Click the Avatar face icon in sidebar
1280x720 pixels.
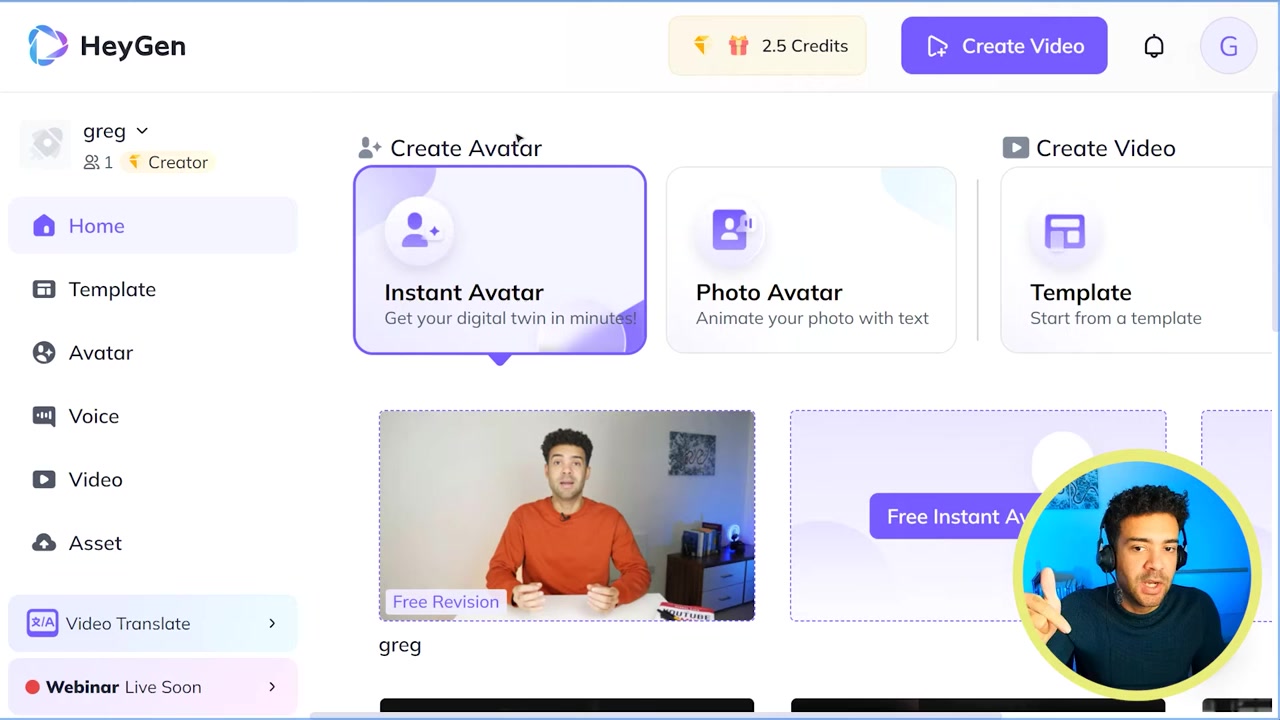pos(44,353)
